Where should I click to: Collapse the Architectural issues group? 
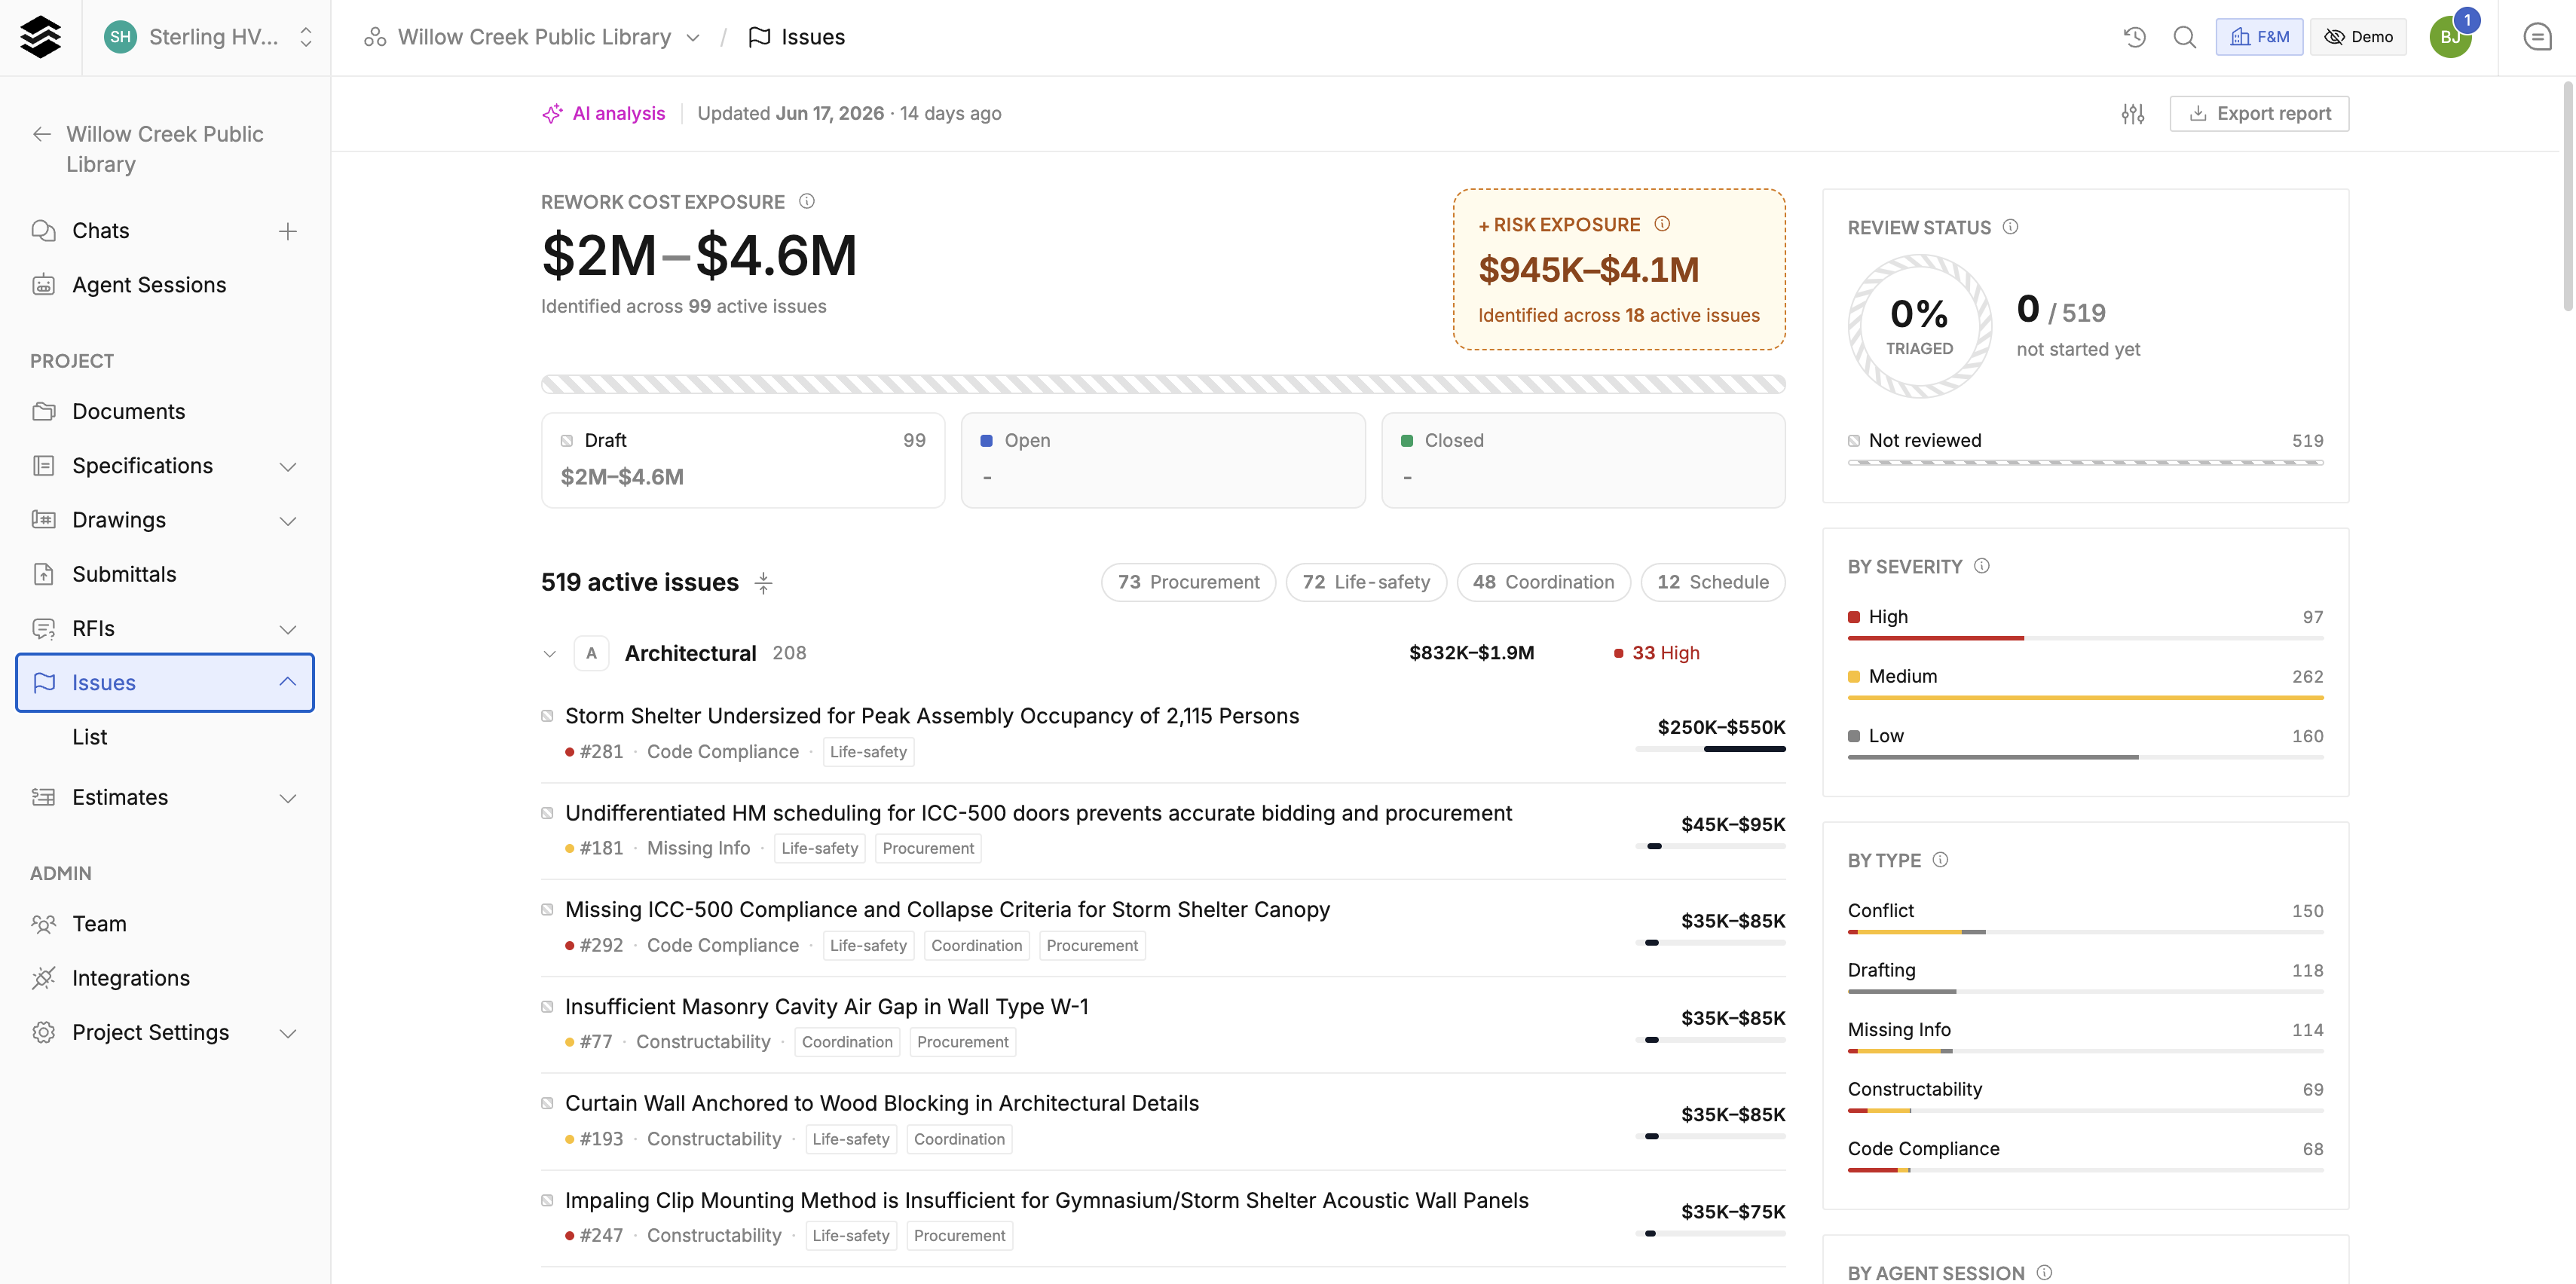[549, 654]
